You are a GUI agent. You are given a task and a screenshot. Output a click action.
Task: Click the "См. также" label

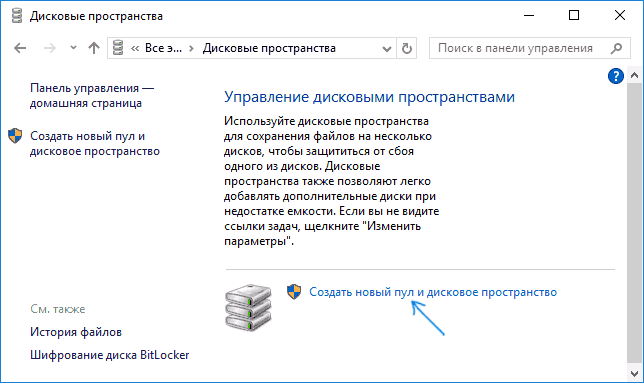coord(58,309)
